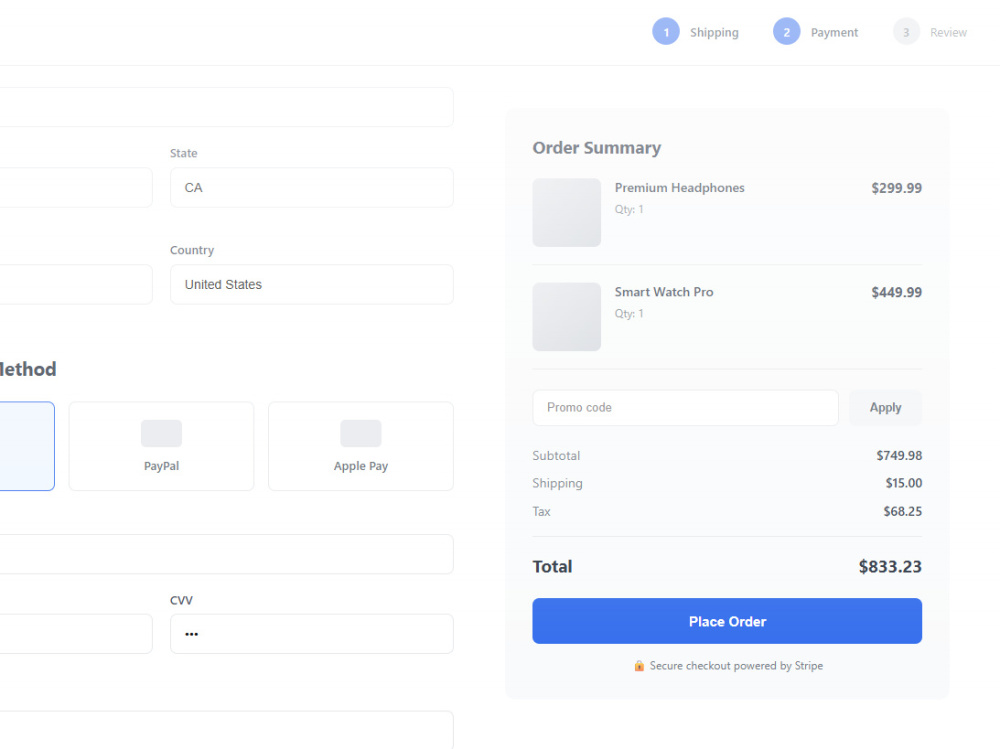
Task: Click the Apple Pay logo icon
Action: [x=361, y=433]
